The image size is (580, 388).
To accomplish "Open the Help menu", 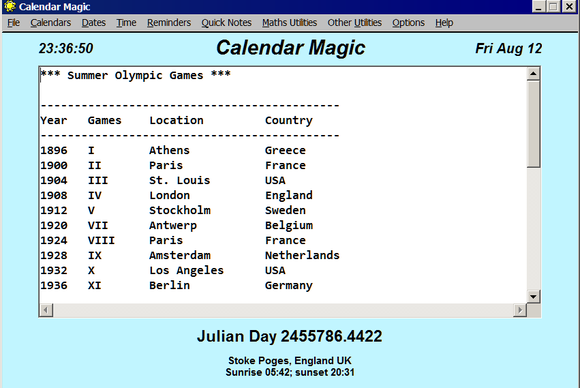I will (x=444, y=23).
